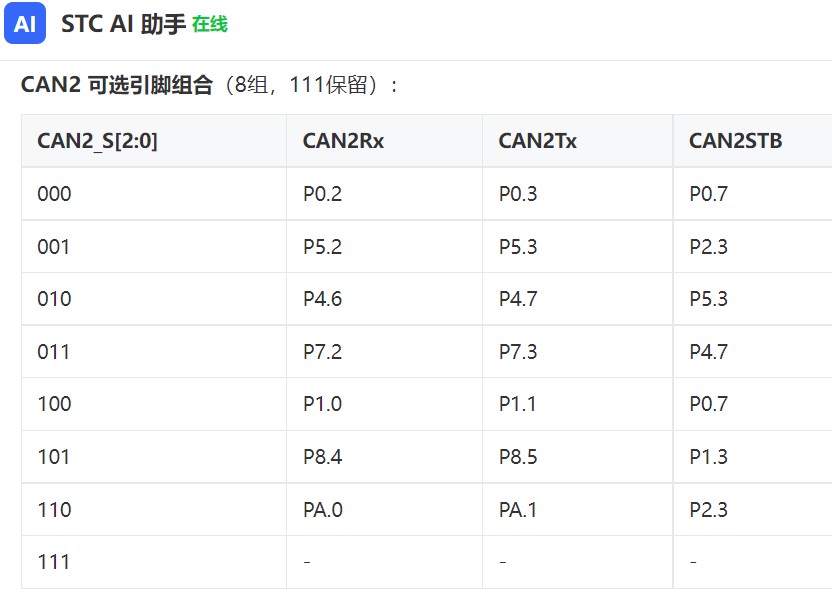Click the STC AI 助手 title
Screen dimensions: 832x600
[123, 24]
